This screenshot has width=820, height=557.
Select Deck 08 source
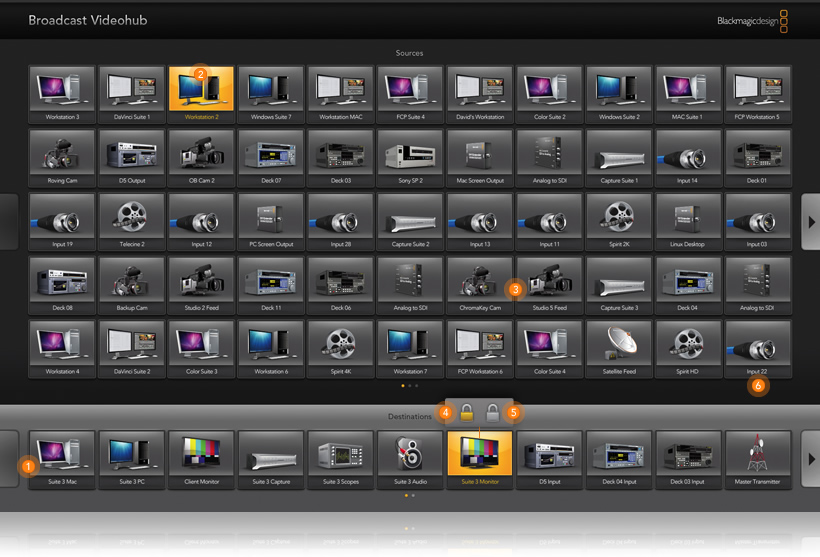(x=62, y=286)
